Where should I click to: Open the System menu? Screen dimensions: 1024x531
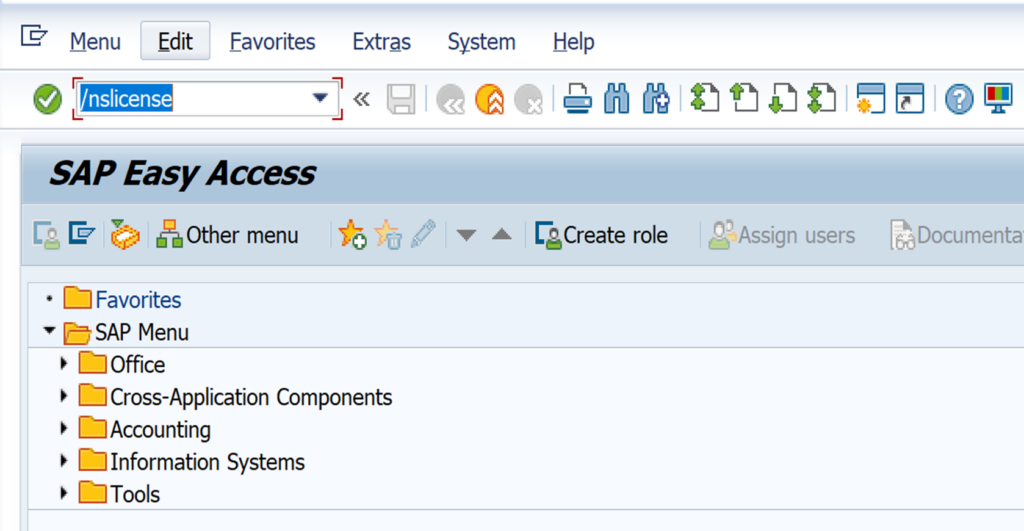point(481,42)
